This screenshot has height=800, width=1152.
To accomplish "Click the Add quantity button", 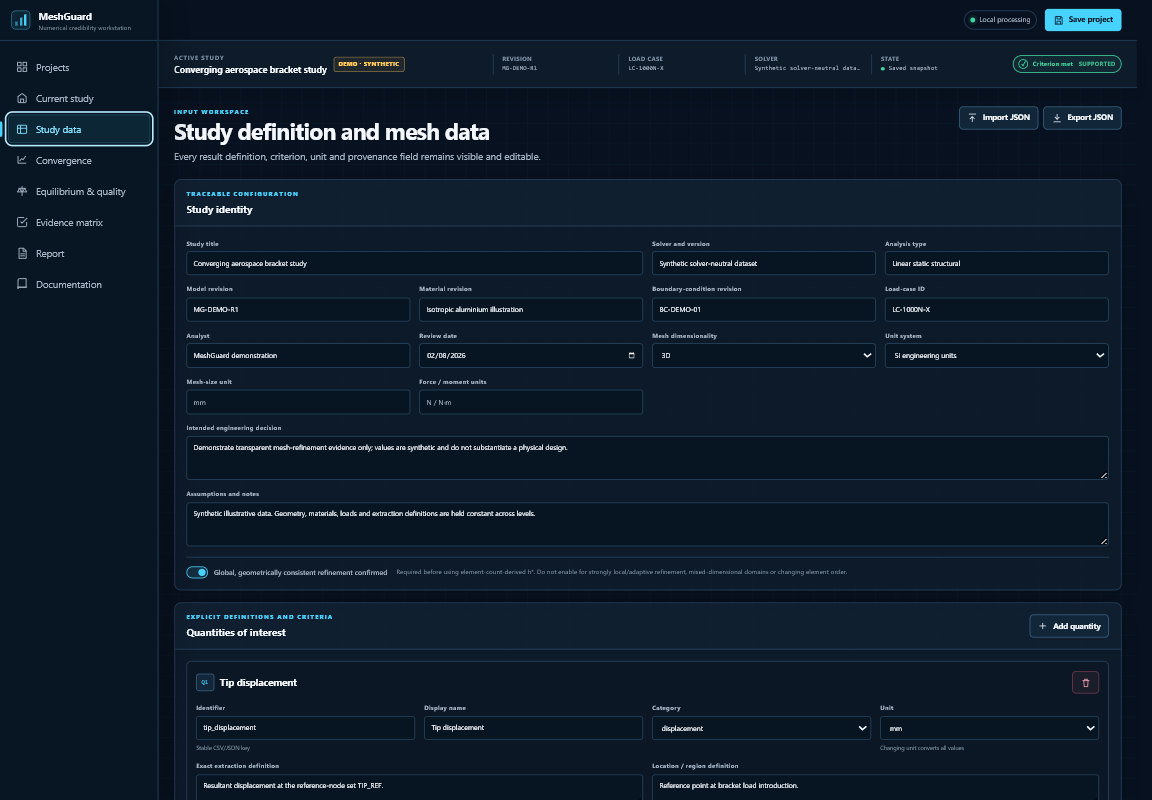I will pos(1069,626).
